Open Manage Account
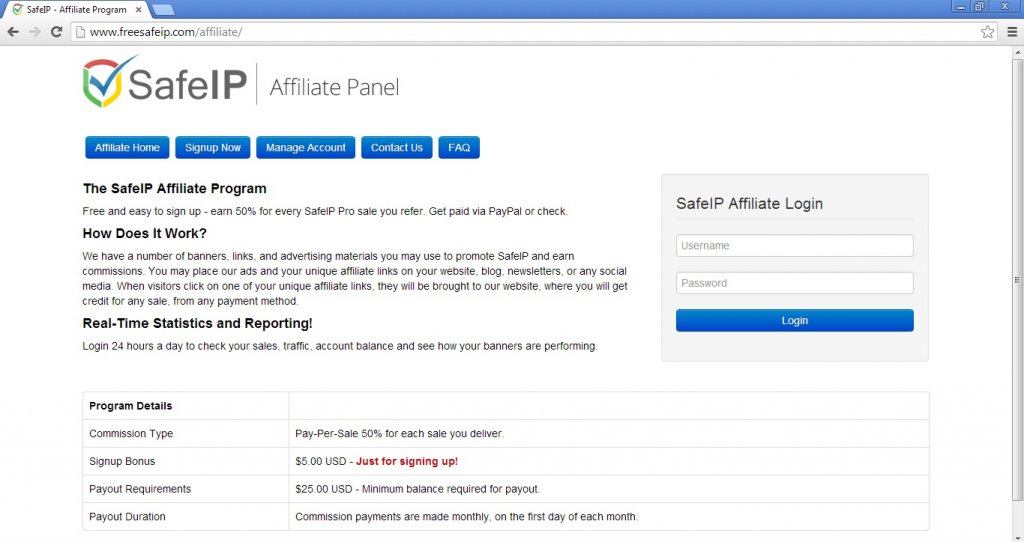This screenshot has height=542, width=1024. tap(306, 148)
